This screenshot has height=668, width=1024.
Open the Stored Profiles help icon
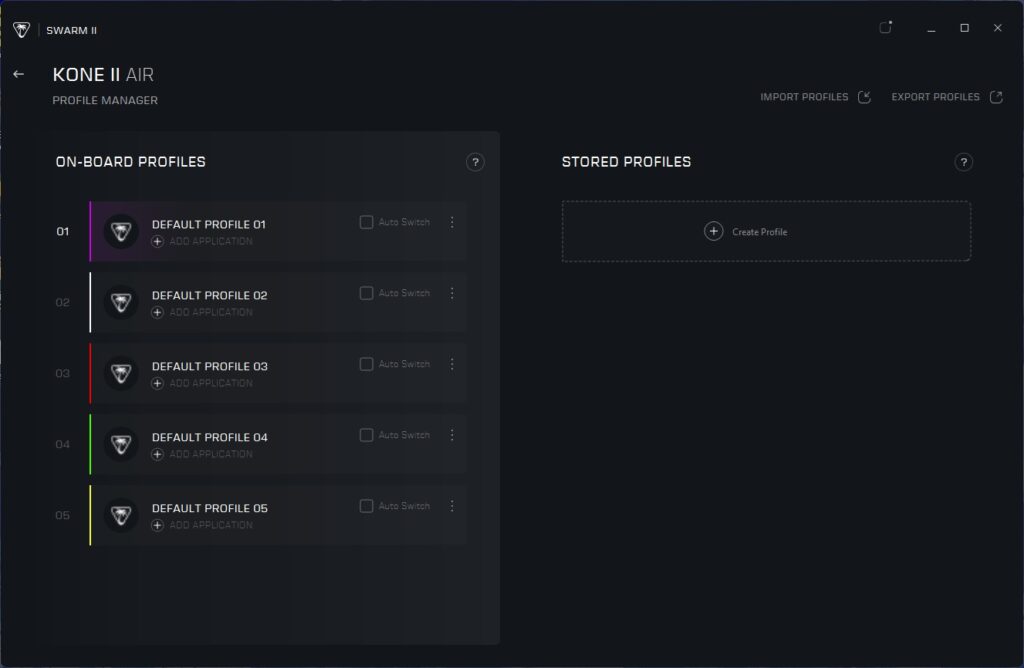(x=963, y=162)
